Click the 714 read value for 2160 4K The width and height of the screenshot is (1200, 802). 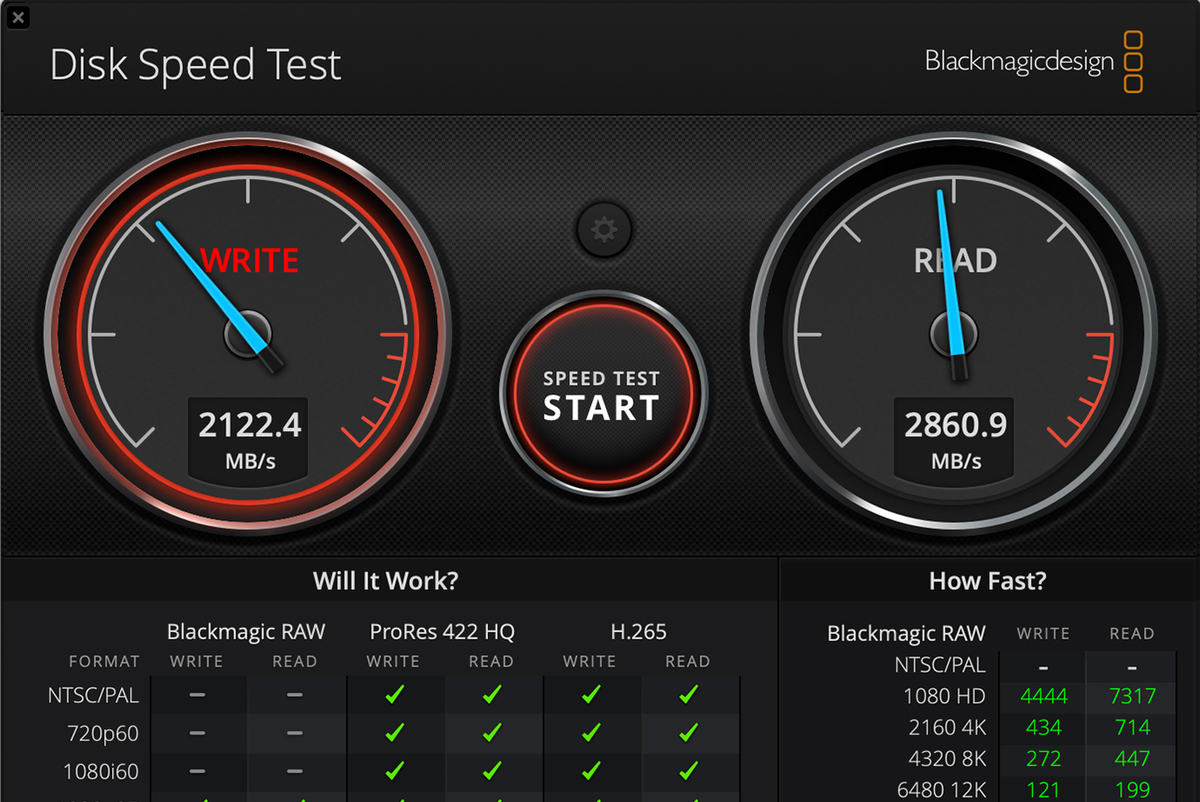tap(1132, 727)
